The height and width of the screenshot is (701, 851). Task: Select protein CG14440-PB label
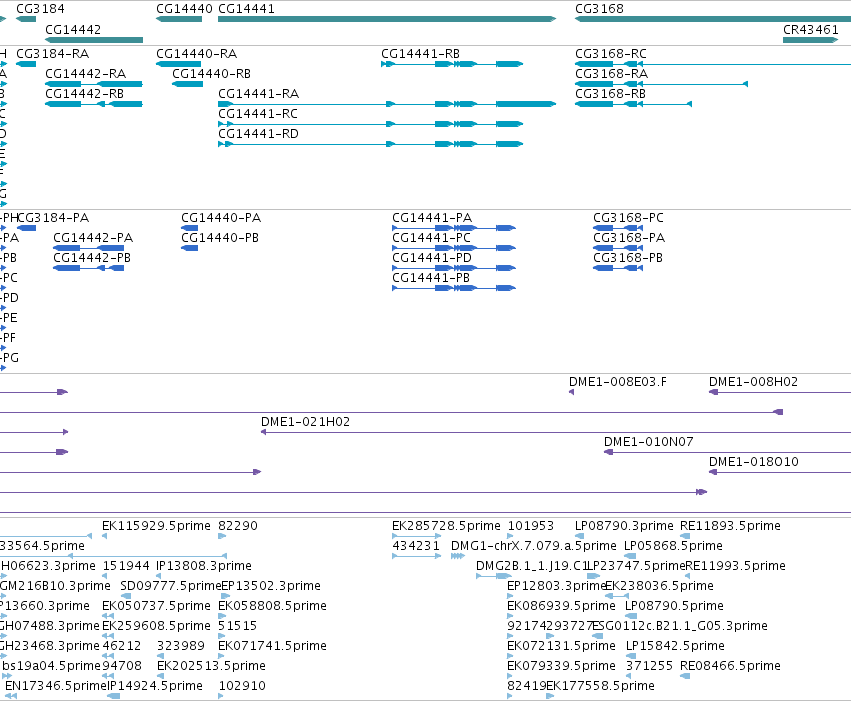(220, 238)
